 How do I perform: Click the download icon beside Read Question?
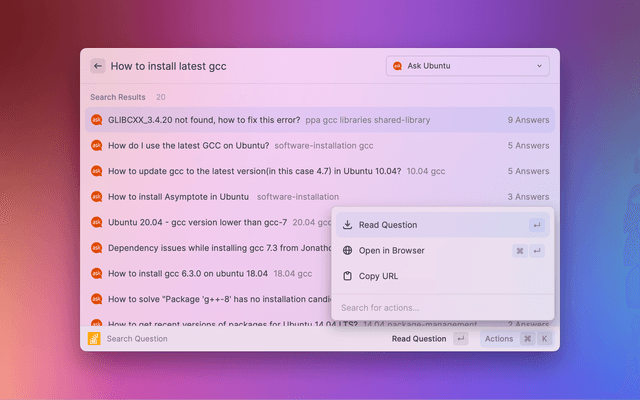[x=347, y=225]
